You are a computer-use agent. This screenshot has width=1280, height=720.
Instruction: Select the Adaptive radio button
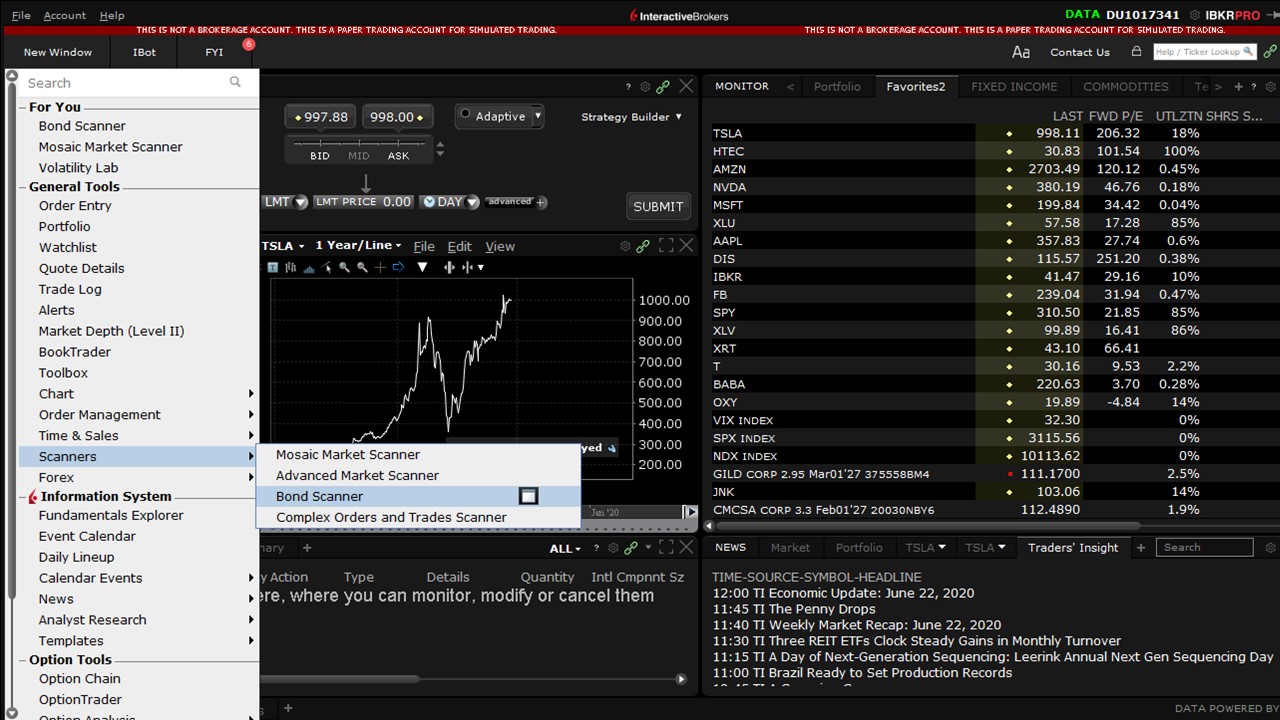pos(465,115)
